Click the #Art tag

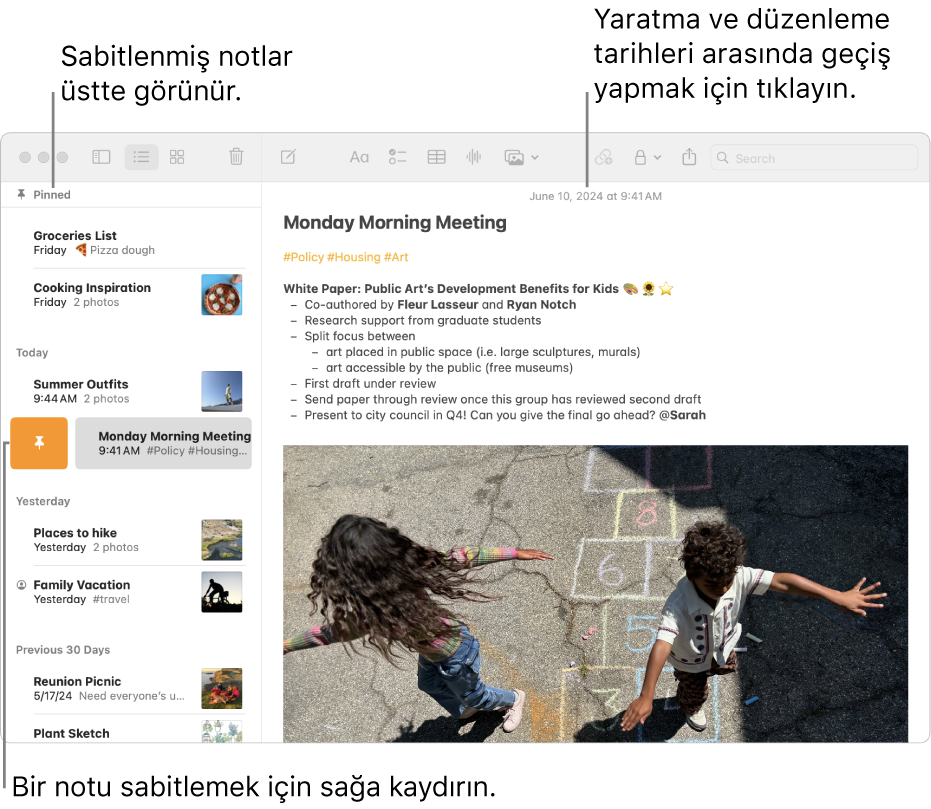pyautogui.click(x=396, y=257)
